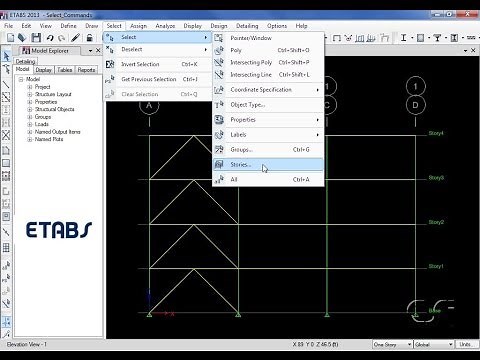
Task: Click the Redo arrow icon
Action: pyautogui.click(x=62, y=38)
